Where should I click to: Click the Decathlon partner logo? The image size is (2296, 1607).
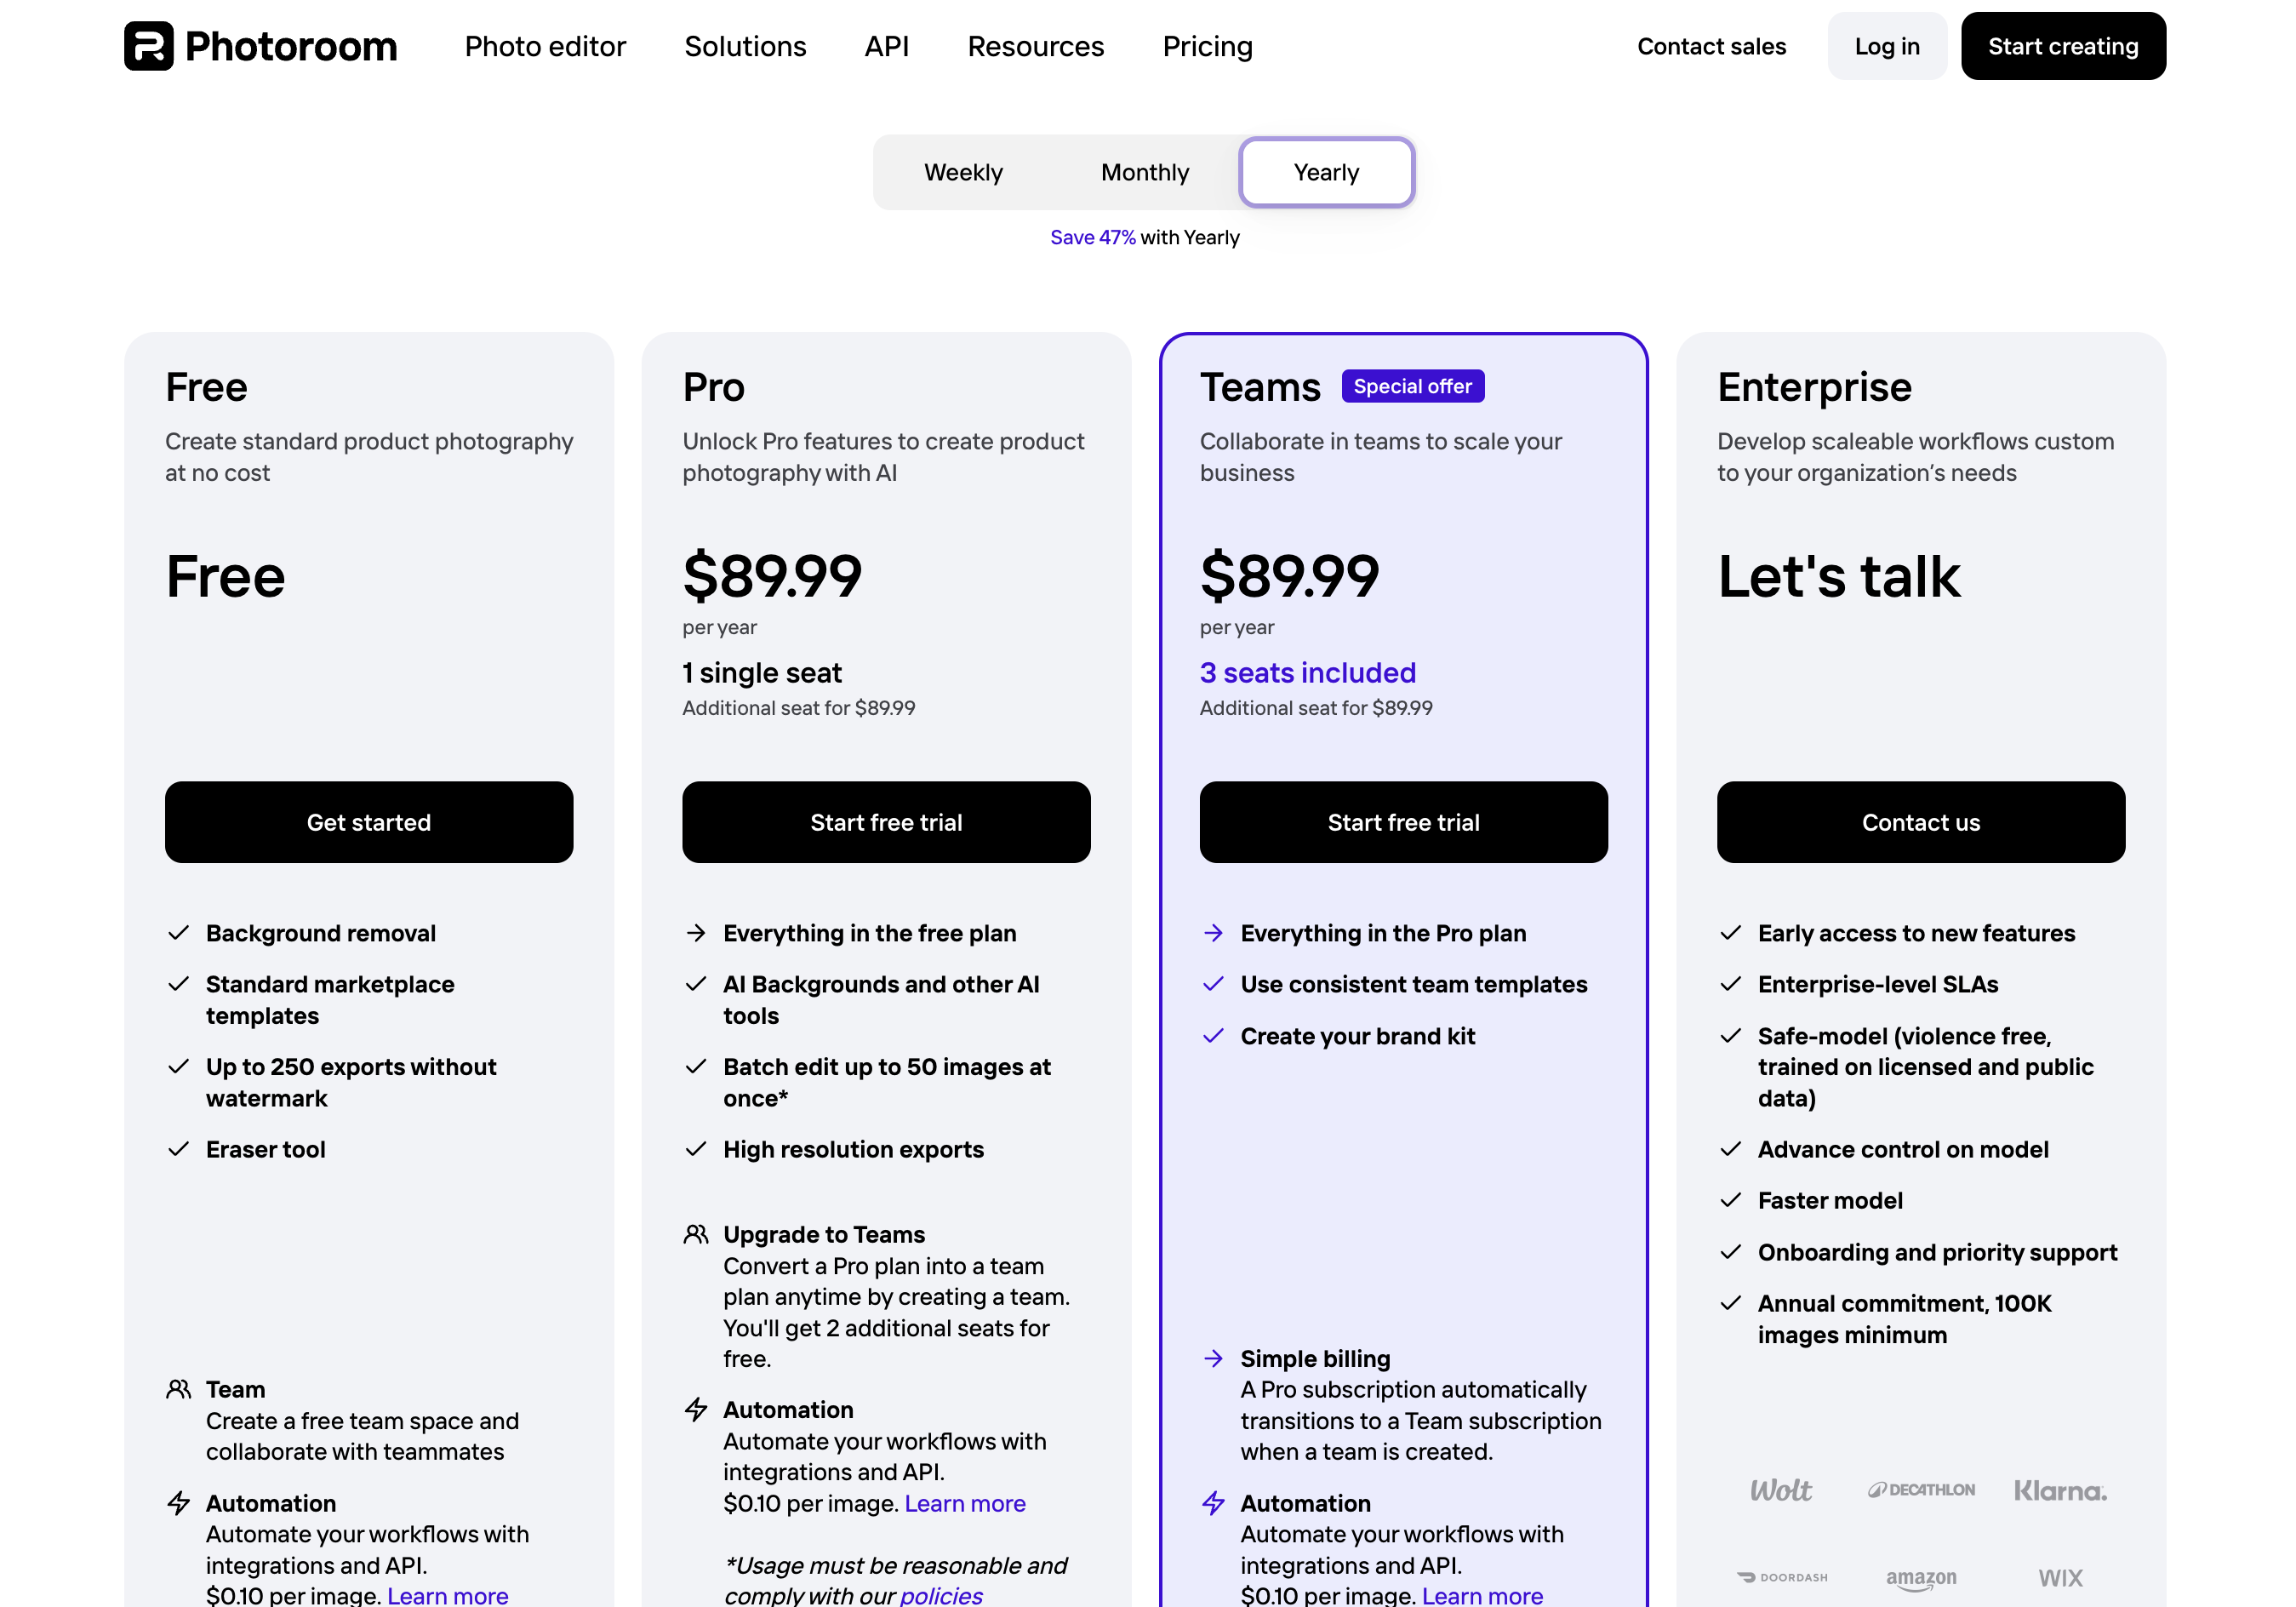pos(1920,1490)
